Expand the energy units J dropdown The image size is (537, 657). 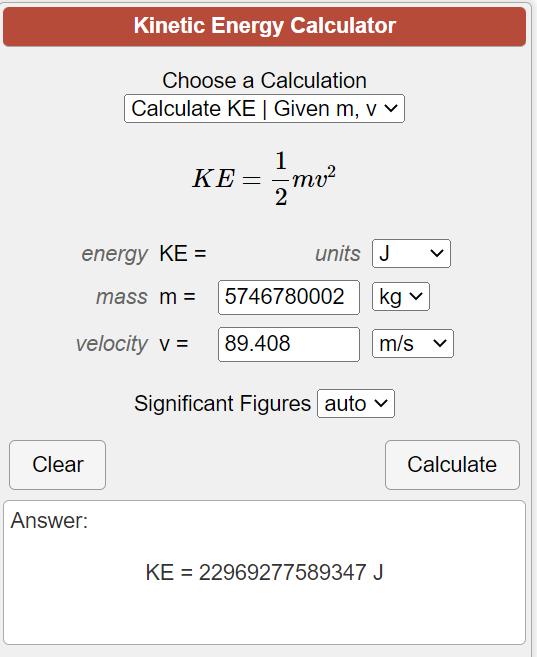coord(411,253)
